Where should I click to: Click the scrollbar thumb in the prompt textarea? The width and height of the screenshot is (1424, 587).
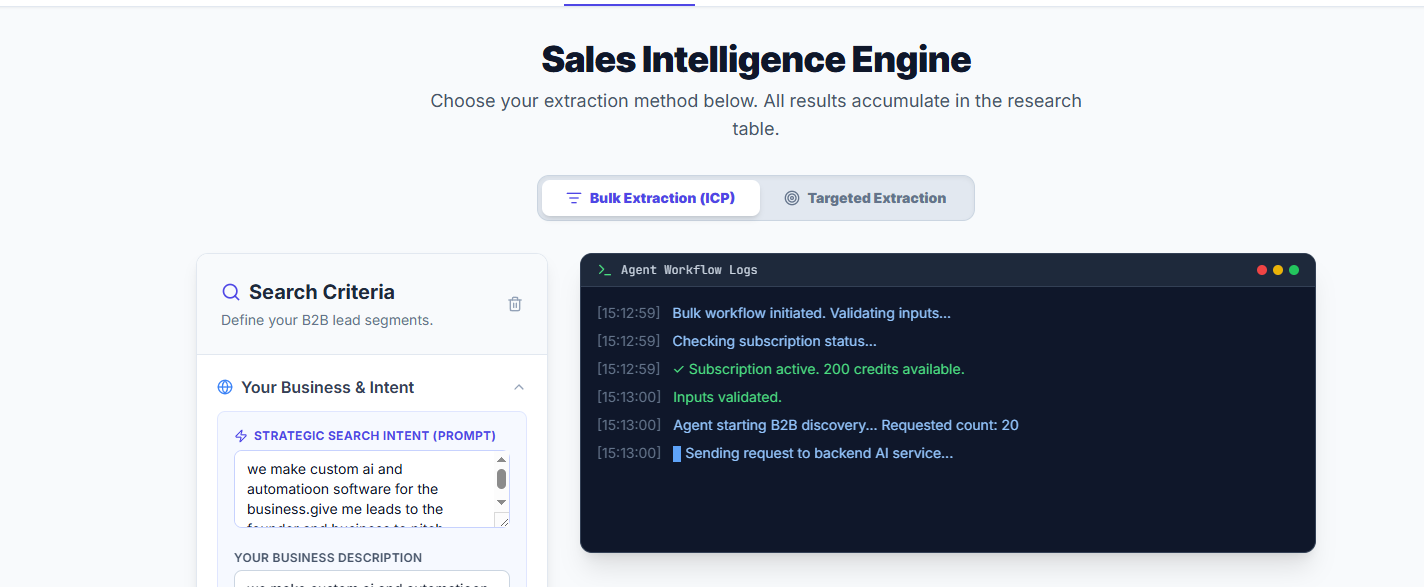(502, 479)
